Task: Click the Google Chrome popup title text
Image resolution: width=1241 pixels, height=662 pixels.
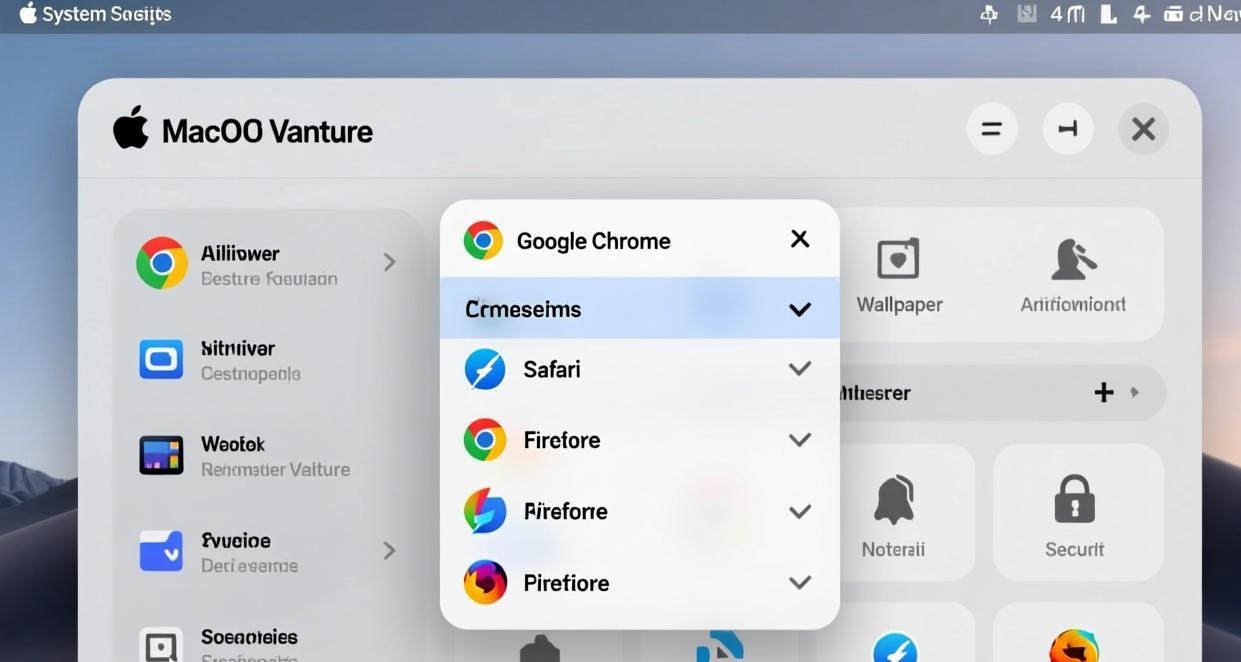Action: coord(594,241)
